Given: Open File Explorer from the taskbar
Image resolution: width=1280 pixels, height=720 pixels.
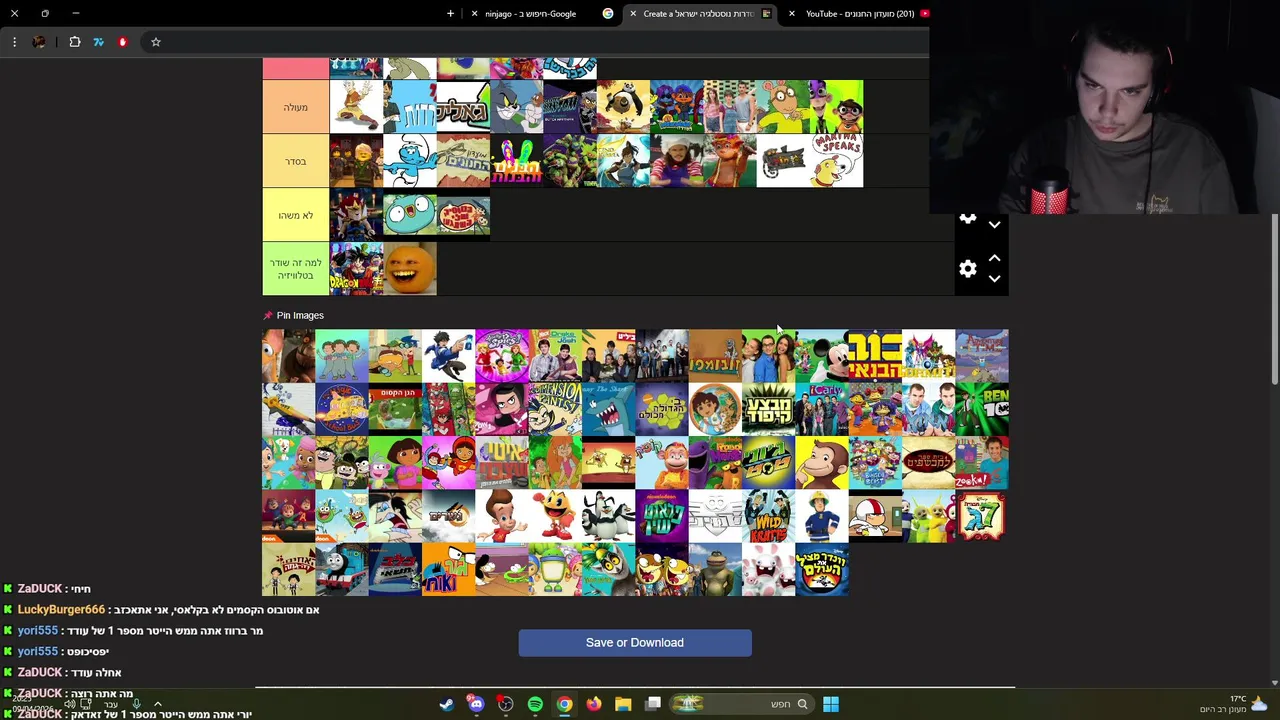Looking at the screenshot, I should pos(623,704).
